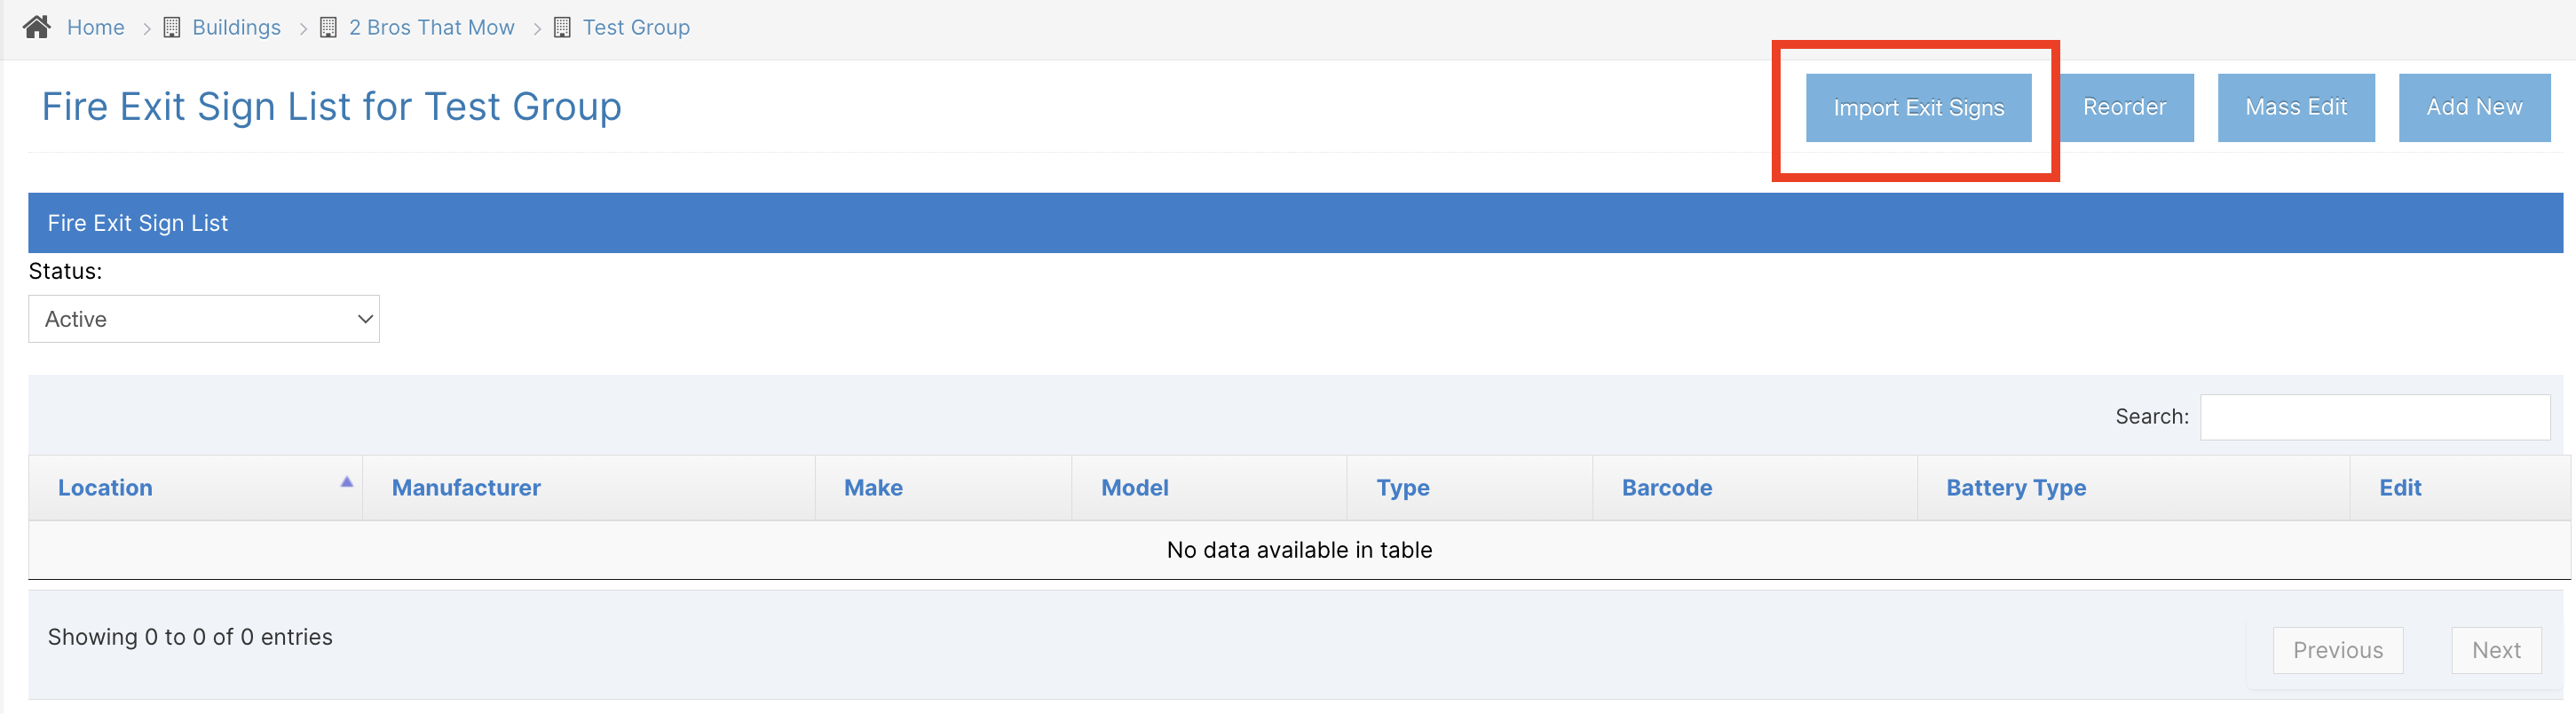Image resolution: width=2576 pixels, height=714 pixels.
Task: Click the building icon beside 2 Bros That Mow
Action: coord(328,27)
